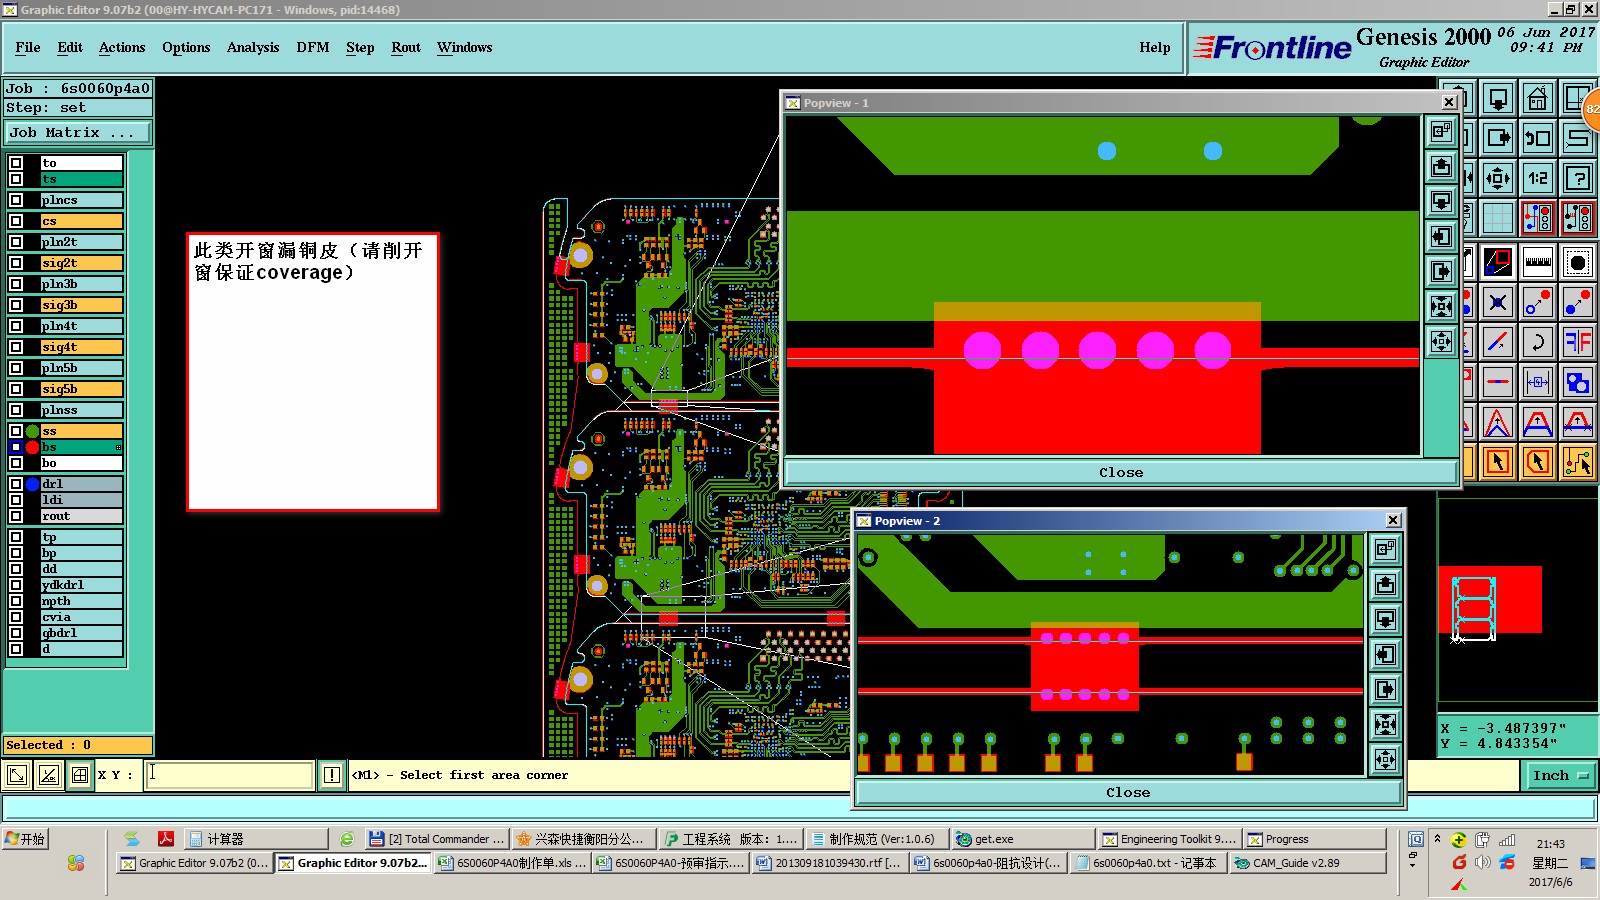Click the question mark help icon

[1577, 178]
